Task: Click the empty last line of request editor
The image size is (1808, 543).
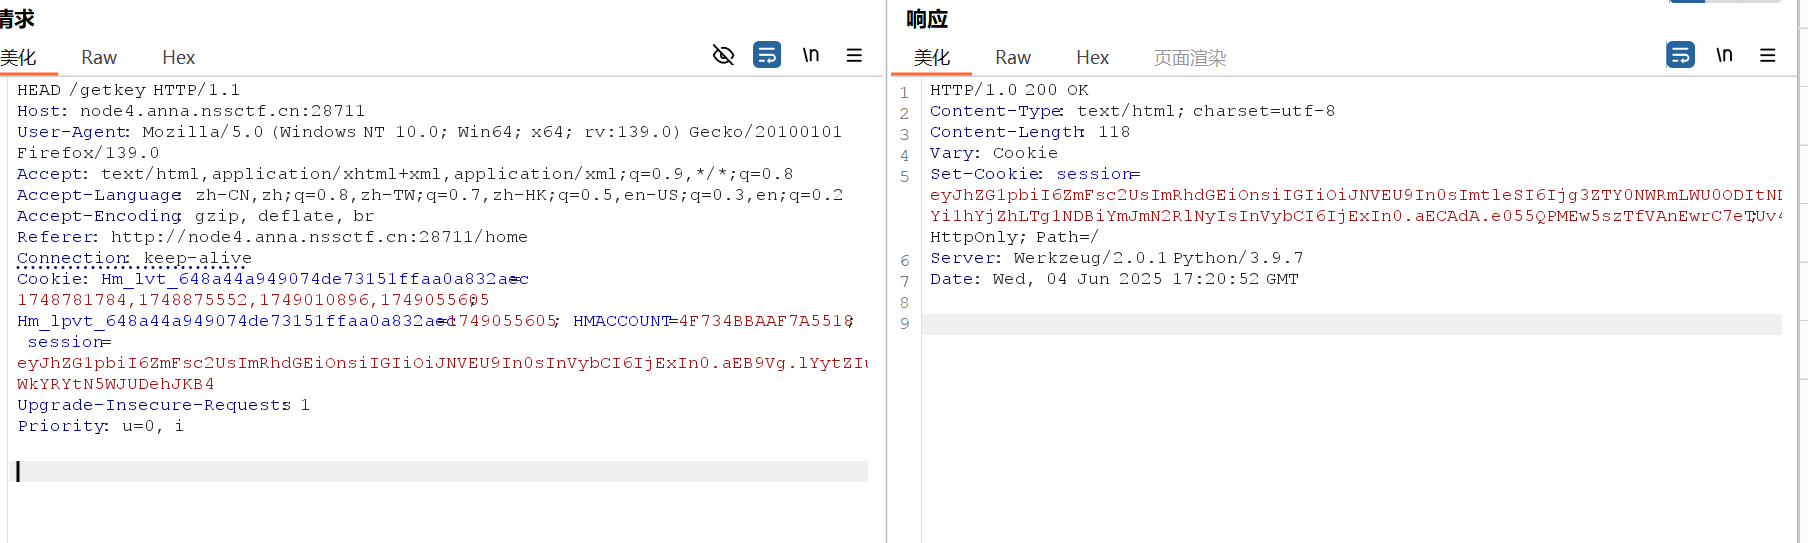Action: (x=440, y=471)
